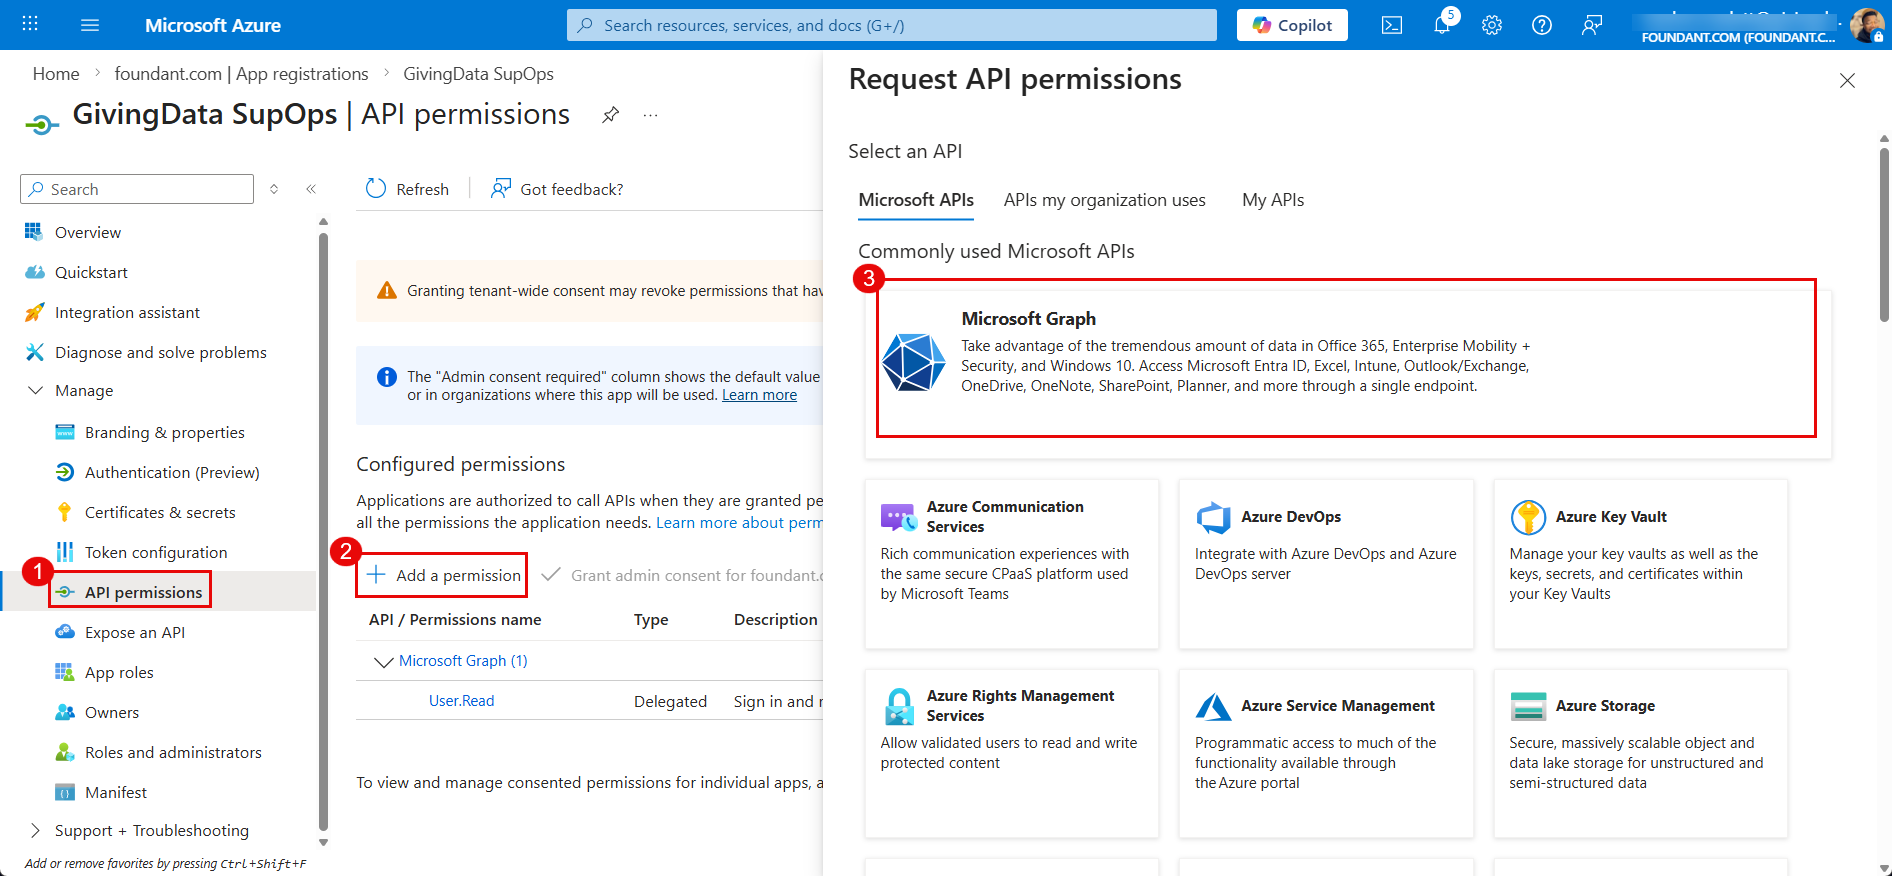Click the Delegated cell in User.Read row
This screenshot has height=876, width=1892.
(x=670, y=702)
